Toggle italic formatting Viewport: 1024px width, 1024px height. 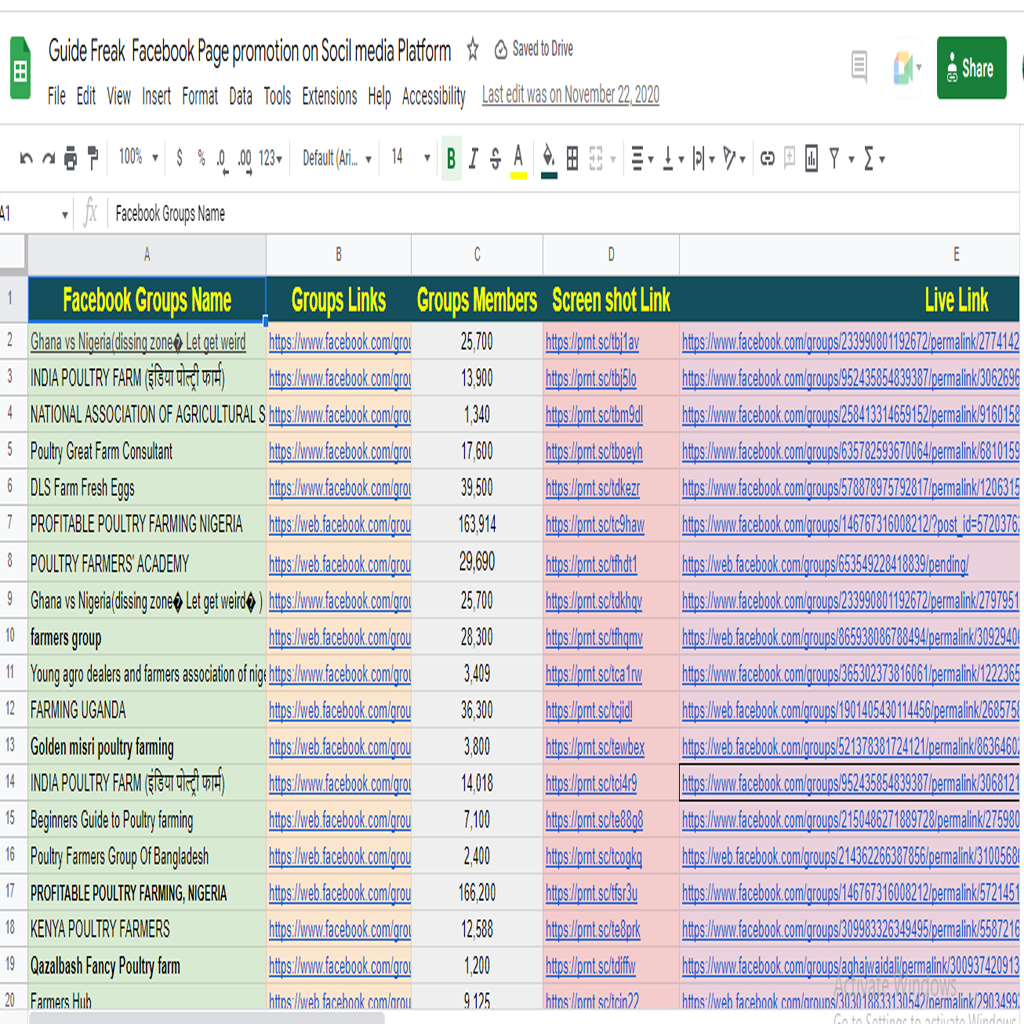pyautogui.click(x=473, y=158)
